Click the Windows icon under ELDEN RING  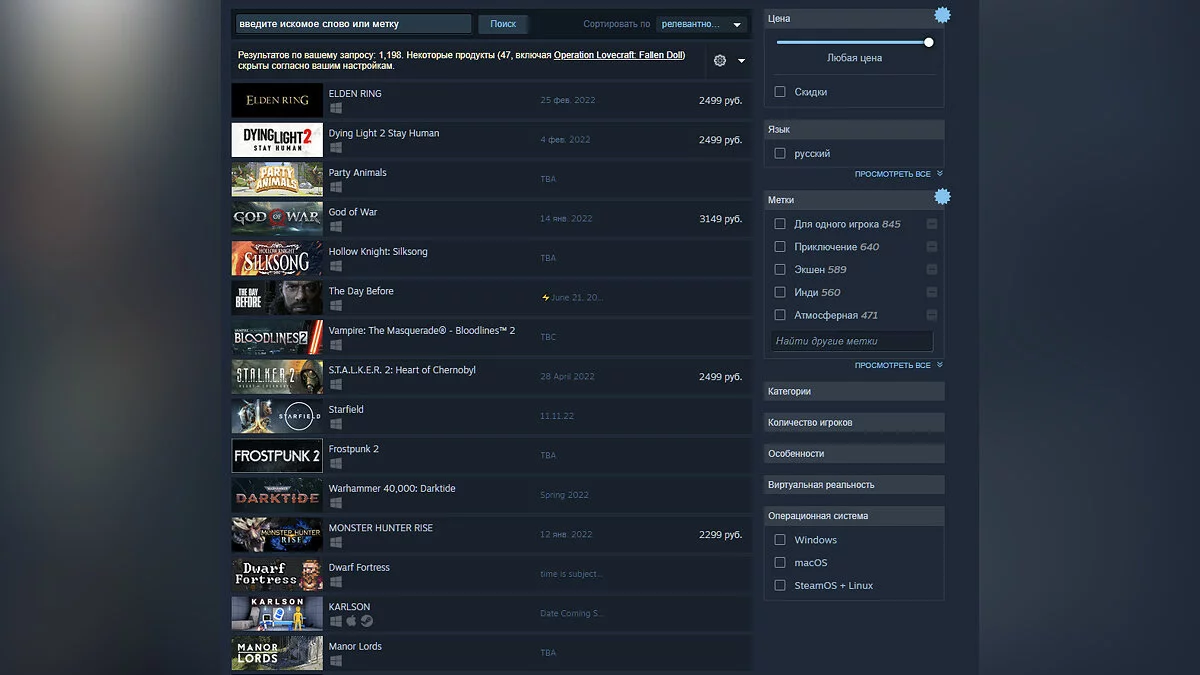[x=336, y=108]
